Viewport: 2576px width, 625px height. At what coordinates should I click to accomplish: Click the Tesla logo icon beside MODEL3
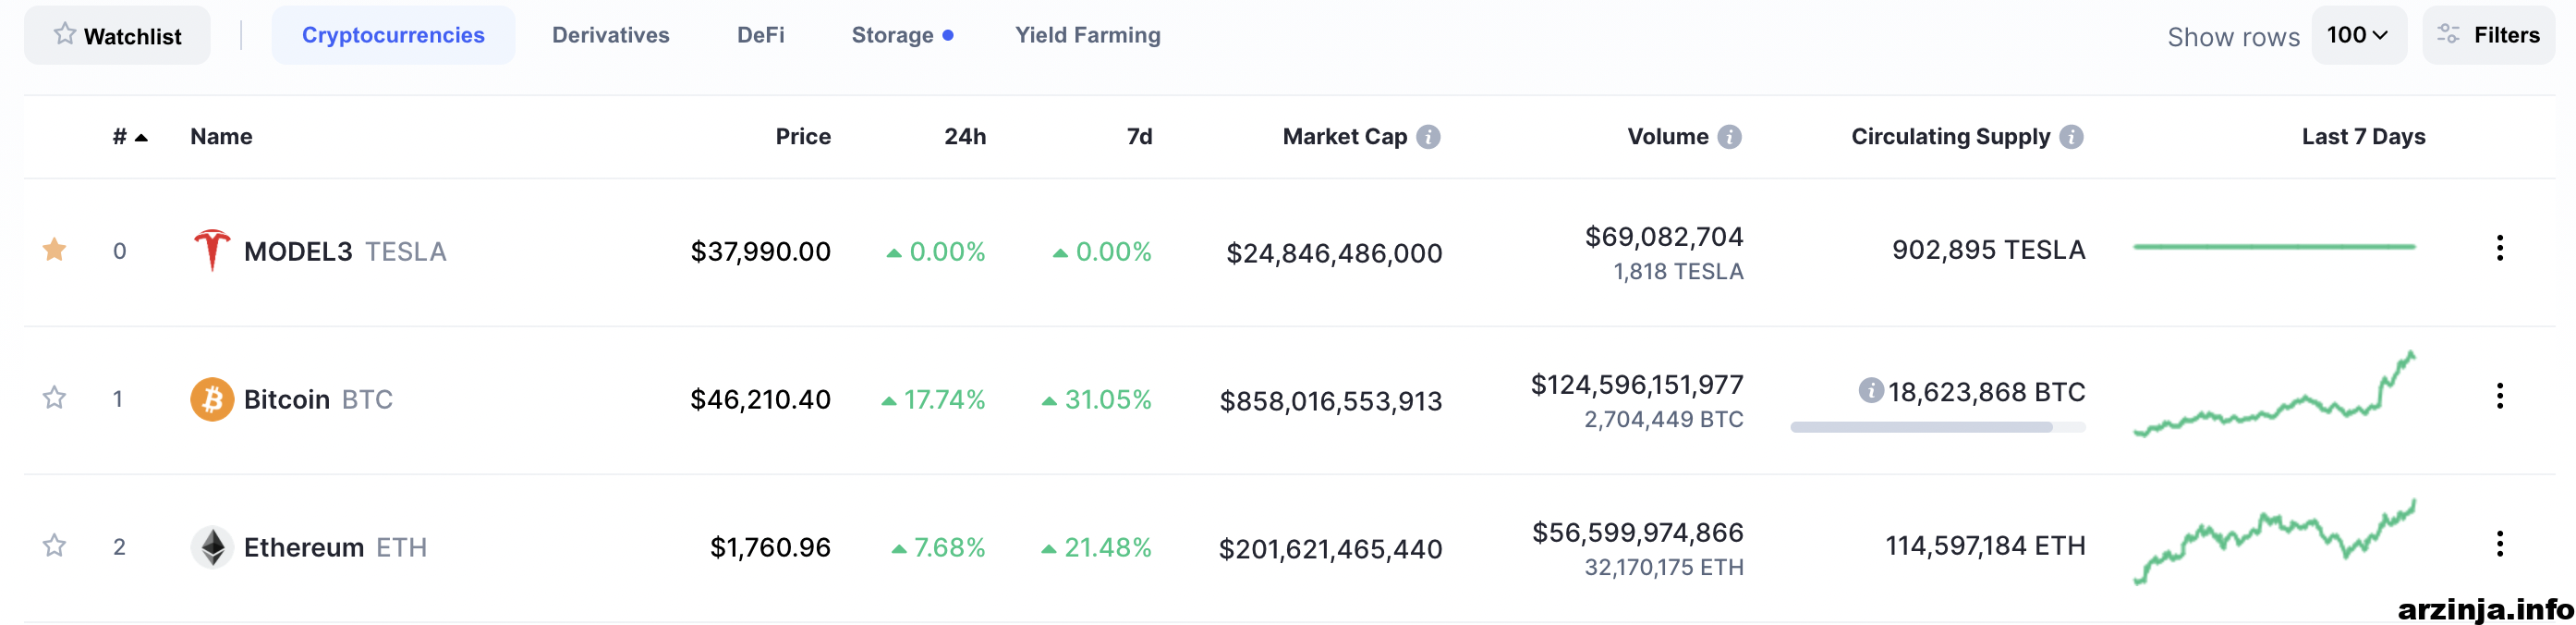pos(212,250)
